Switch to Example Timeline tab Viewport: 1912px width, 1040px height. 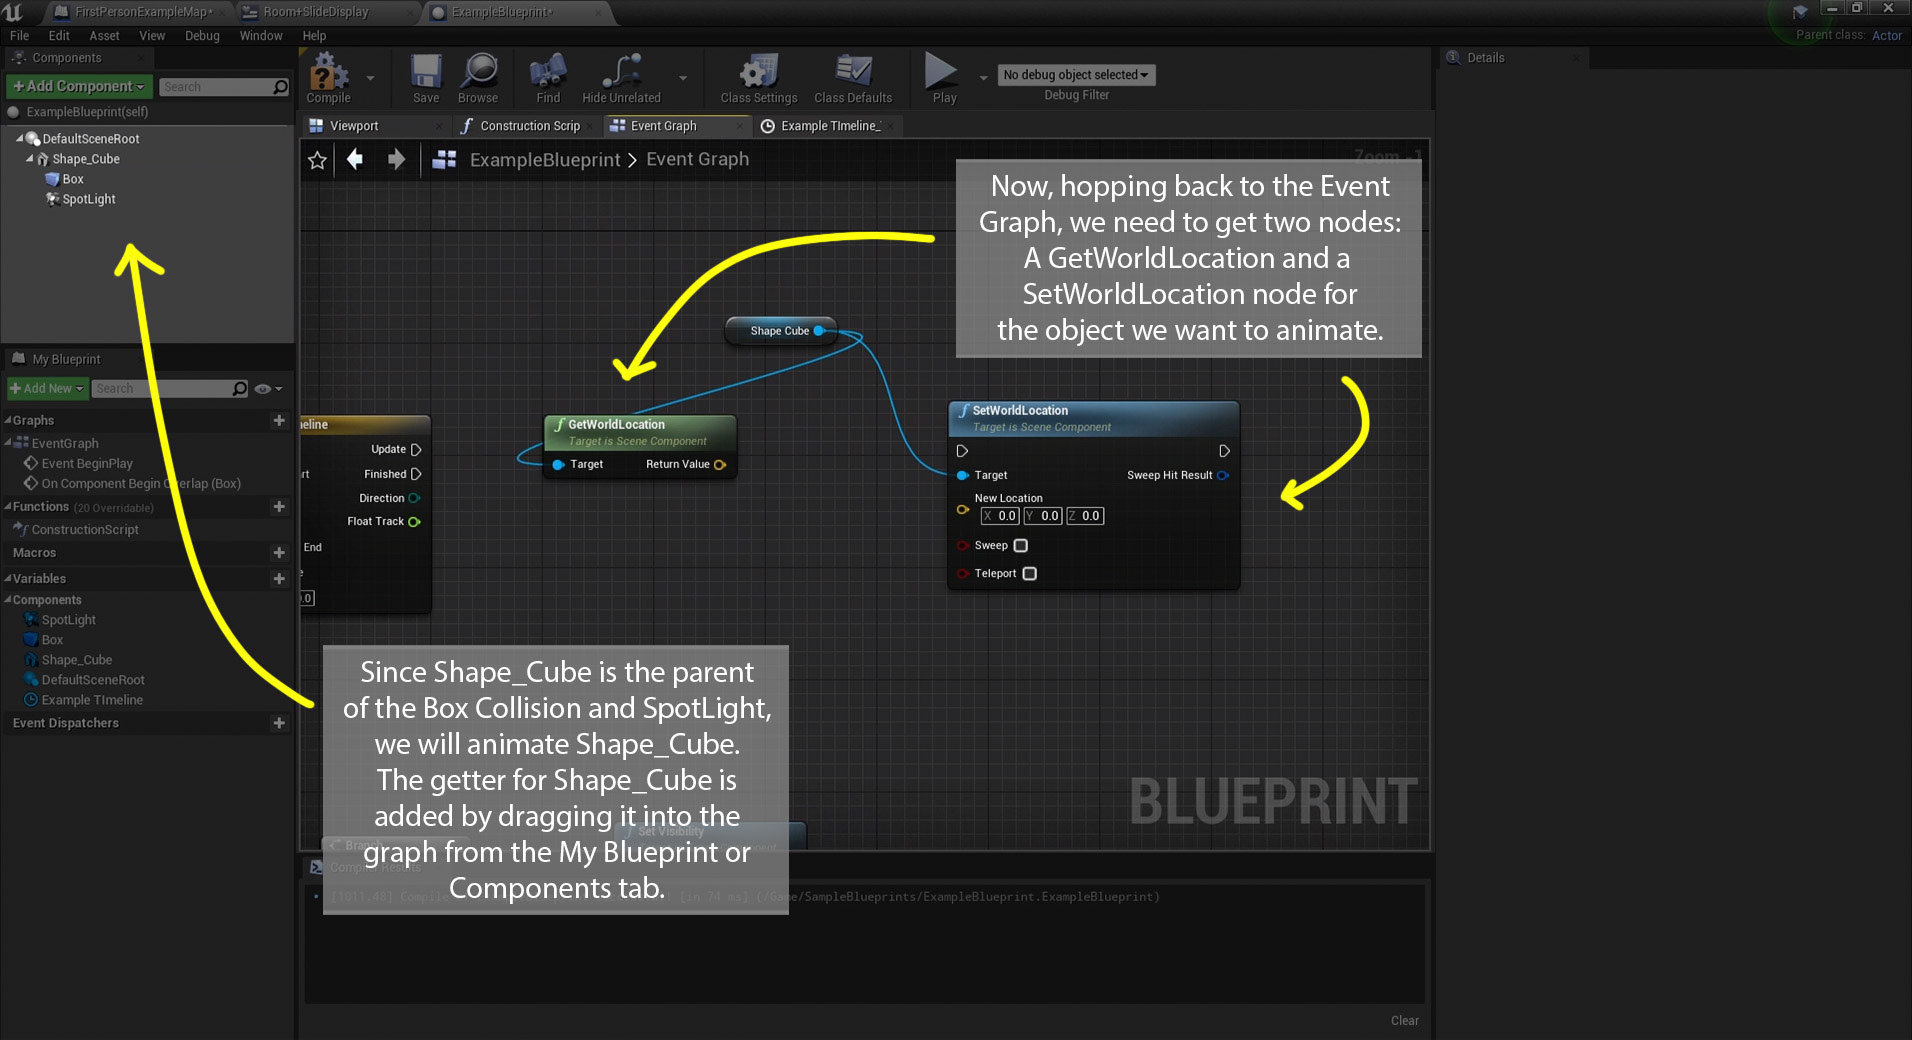pyautogui.click(x=828, y=126)
